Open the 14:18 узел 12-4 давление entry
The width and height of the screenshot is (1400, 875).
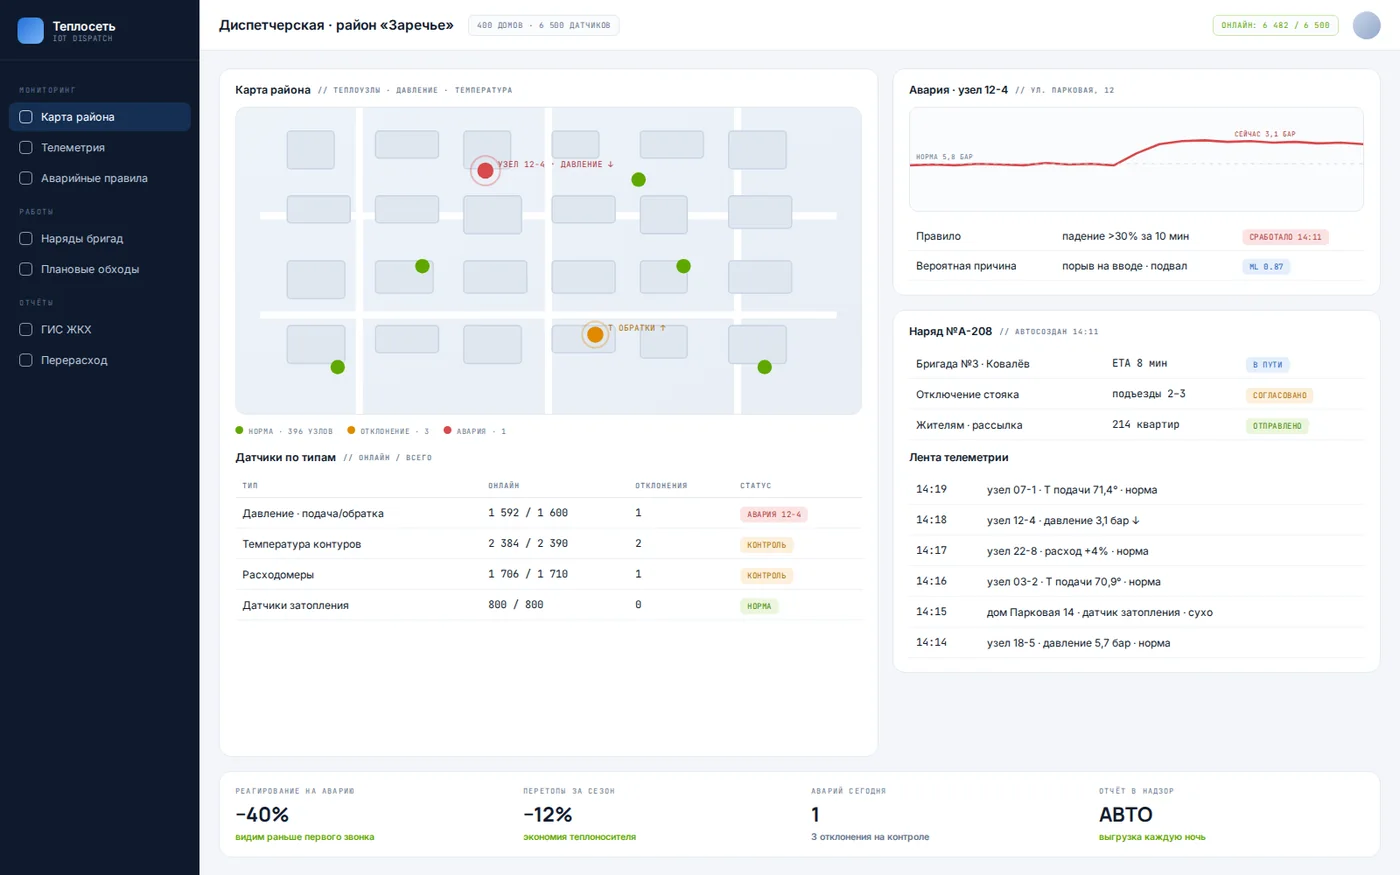click(x=1136, y=520)
